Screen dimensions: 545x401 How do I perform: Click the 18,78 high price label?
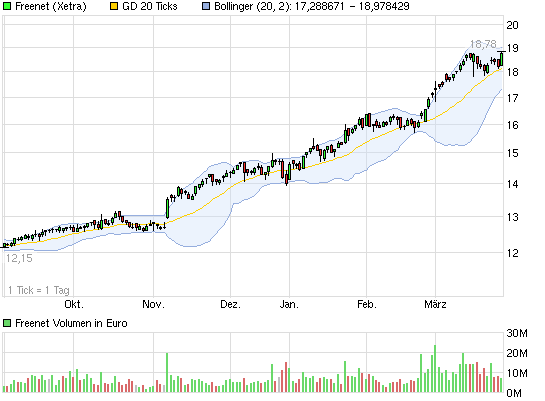(x=483, y=44)
